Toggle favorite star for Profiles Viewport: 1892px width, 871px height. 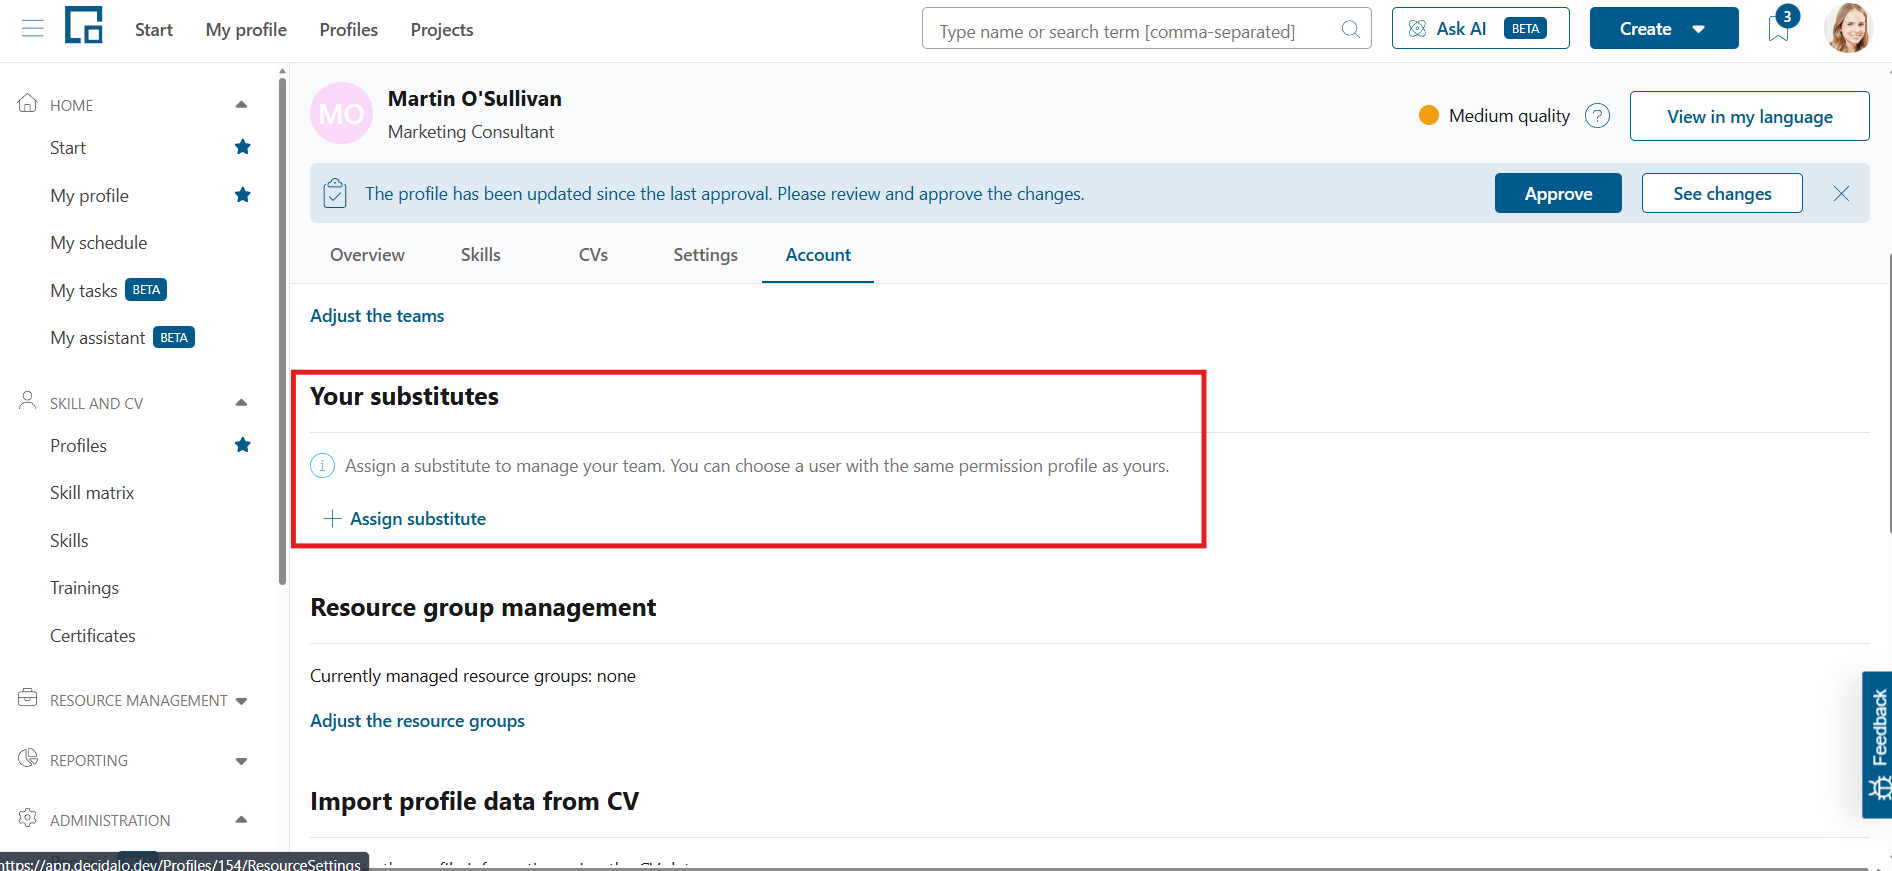(x=242, y=445)
